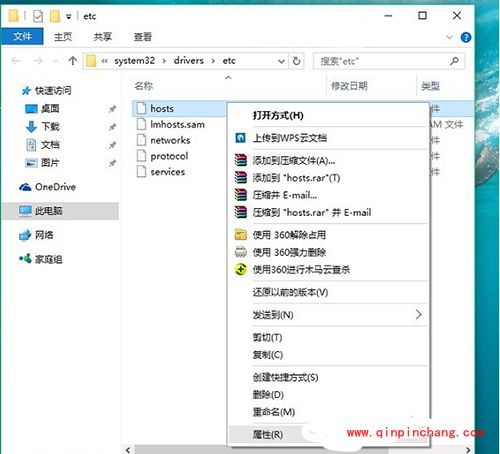Refresh the etc folder view
The image size is (500, 454).
(296, 61)
